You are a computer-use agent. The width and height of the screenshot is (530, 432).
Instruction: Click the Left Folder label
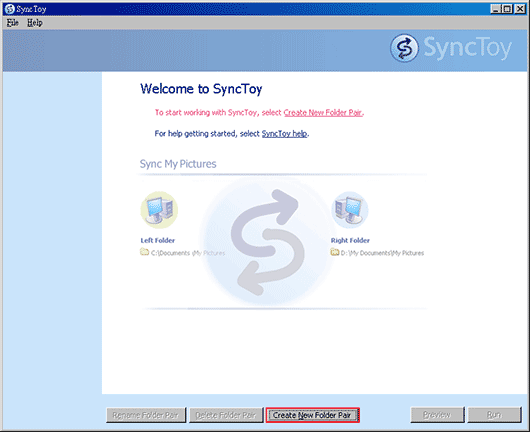pos(158,240)
